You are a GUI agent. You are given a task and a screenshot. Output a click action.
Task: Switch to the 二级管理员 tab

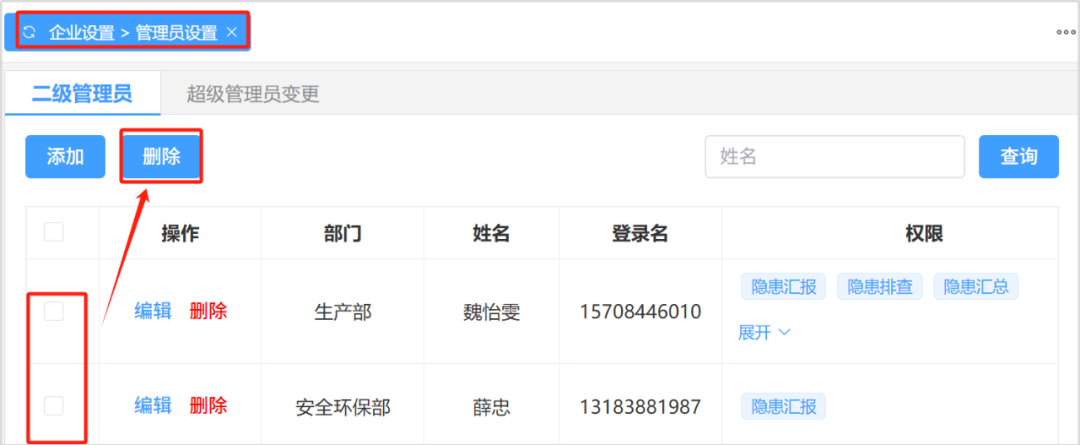82,95
